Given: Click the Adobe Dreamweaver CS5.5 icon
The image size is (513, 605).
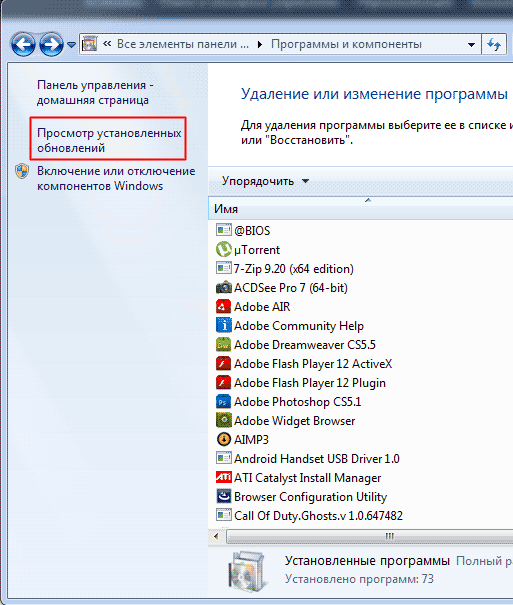Looking at the screenshot, I should point(223,345).
